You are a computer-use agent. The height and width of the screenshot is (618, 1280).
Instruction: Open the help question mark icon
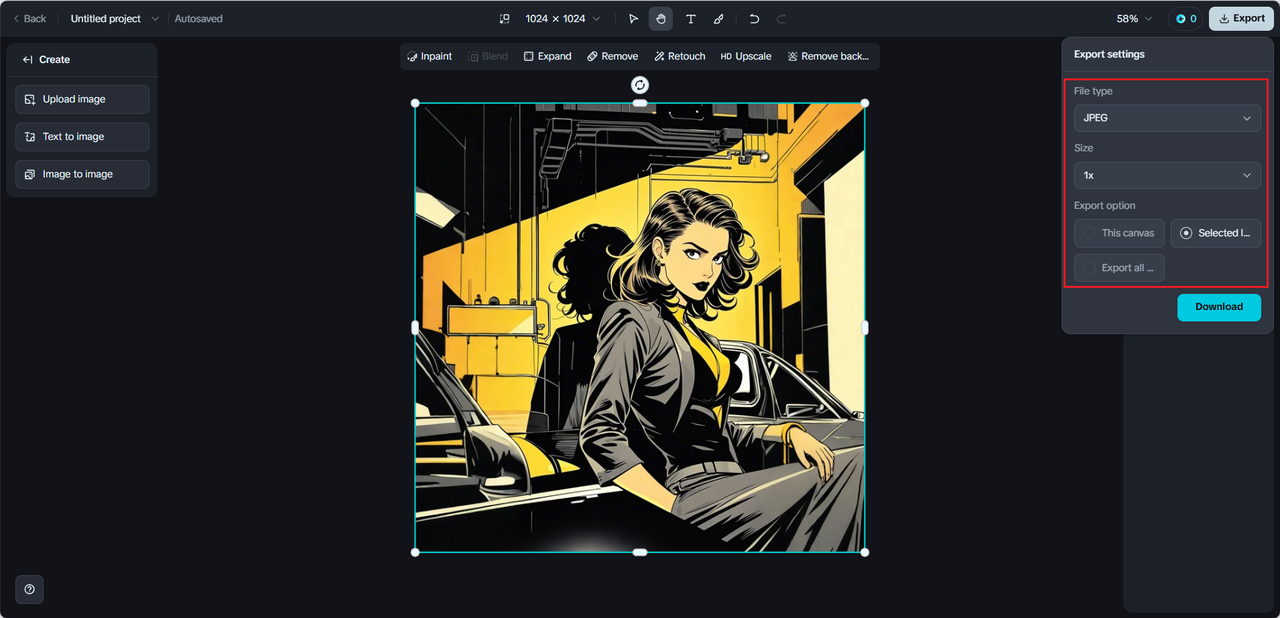tap(29, 590)
